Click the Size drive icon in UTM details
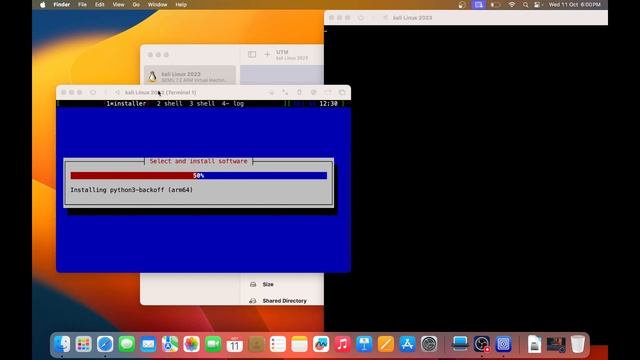Screen dimensions: 640x360 click(253, 284)
